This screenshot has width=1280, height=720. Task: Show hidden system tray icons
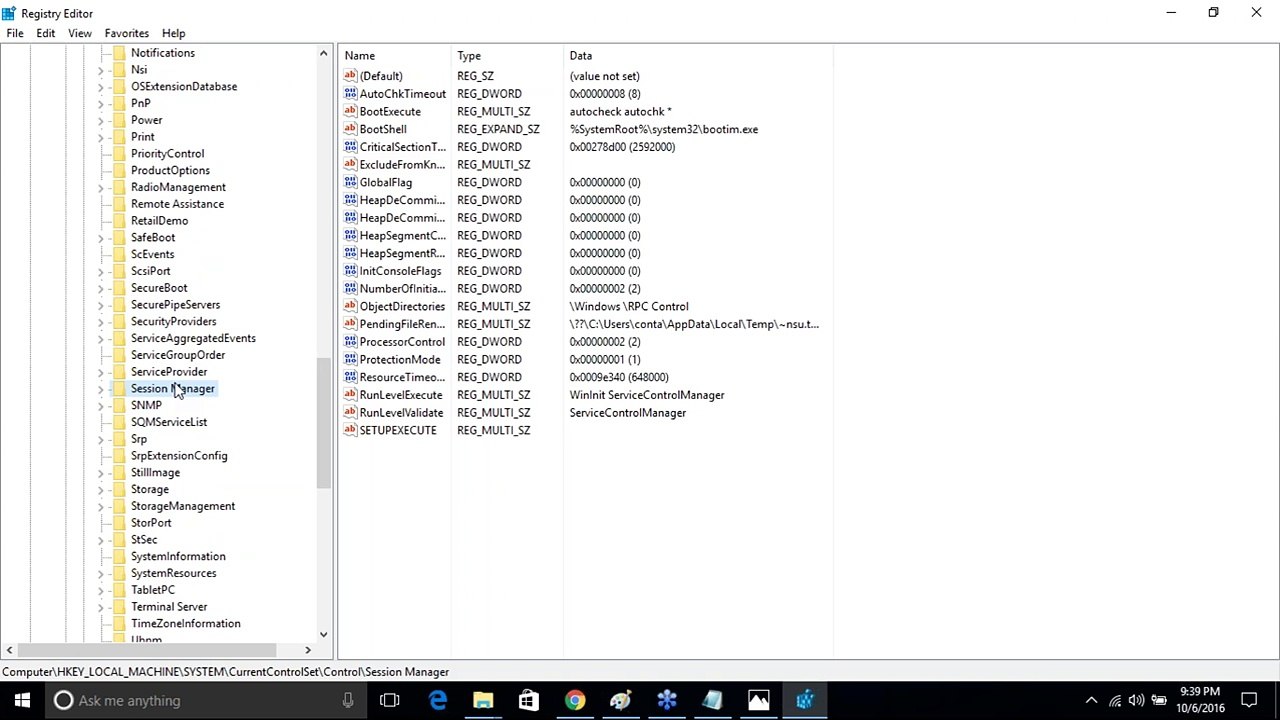1091,700
